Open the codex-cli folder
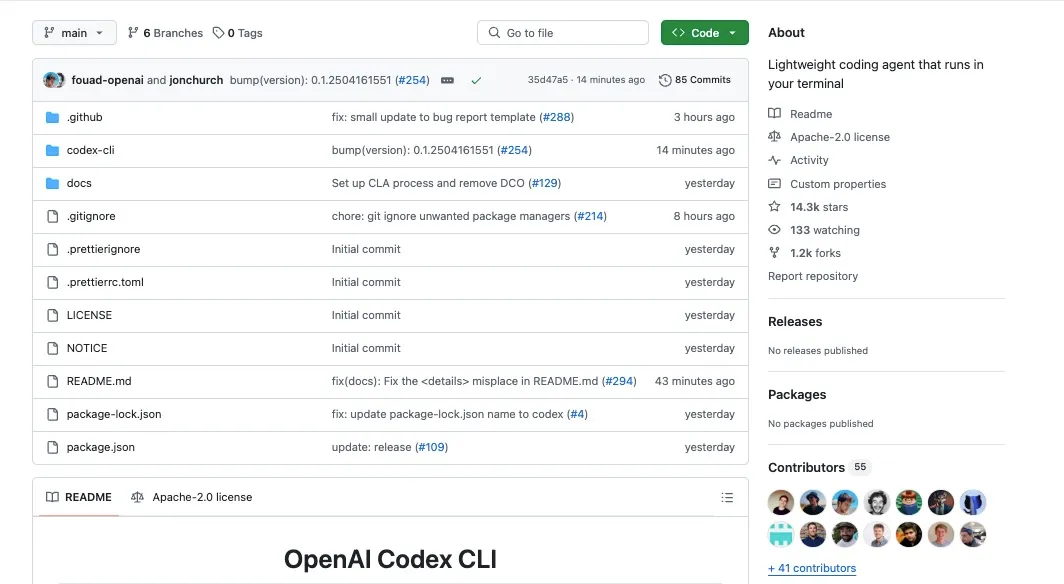Image resolution: width=1064 pixels, height=584 pixels. click(90, 150)
